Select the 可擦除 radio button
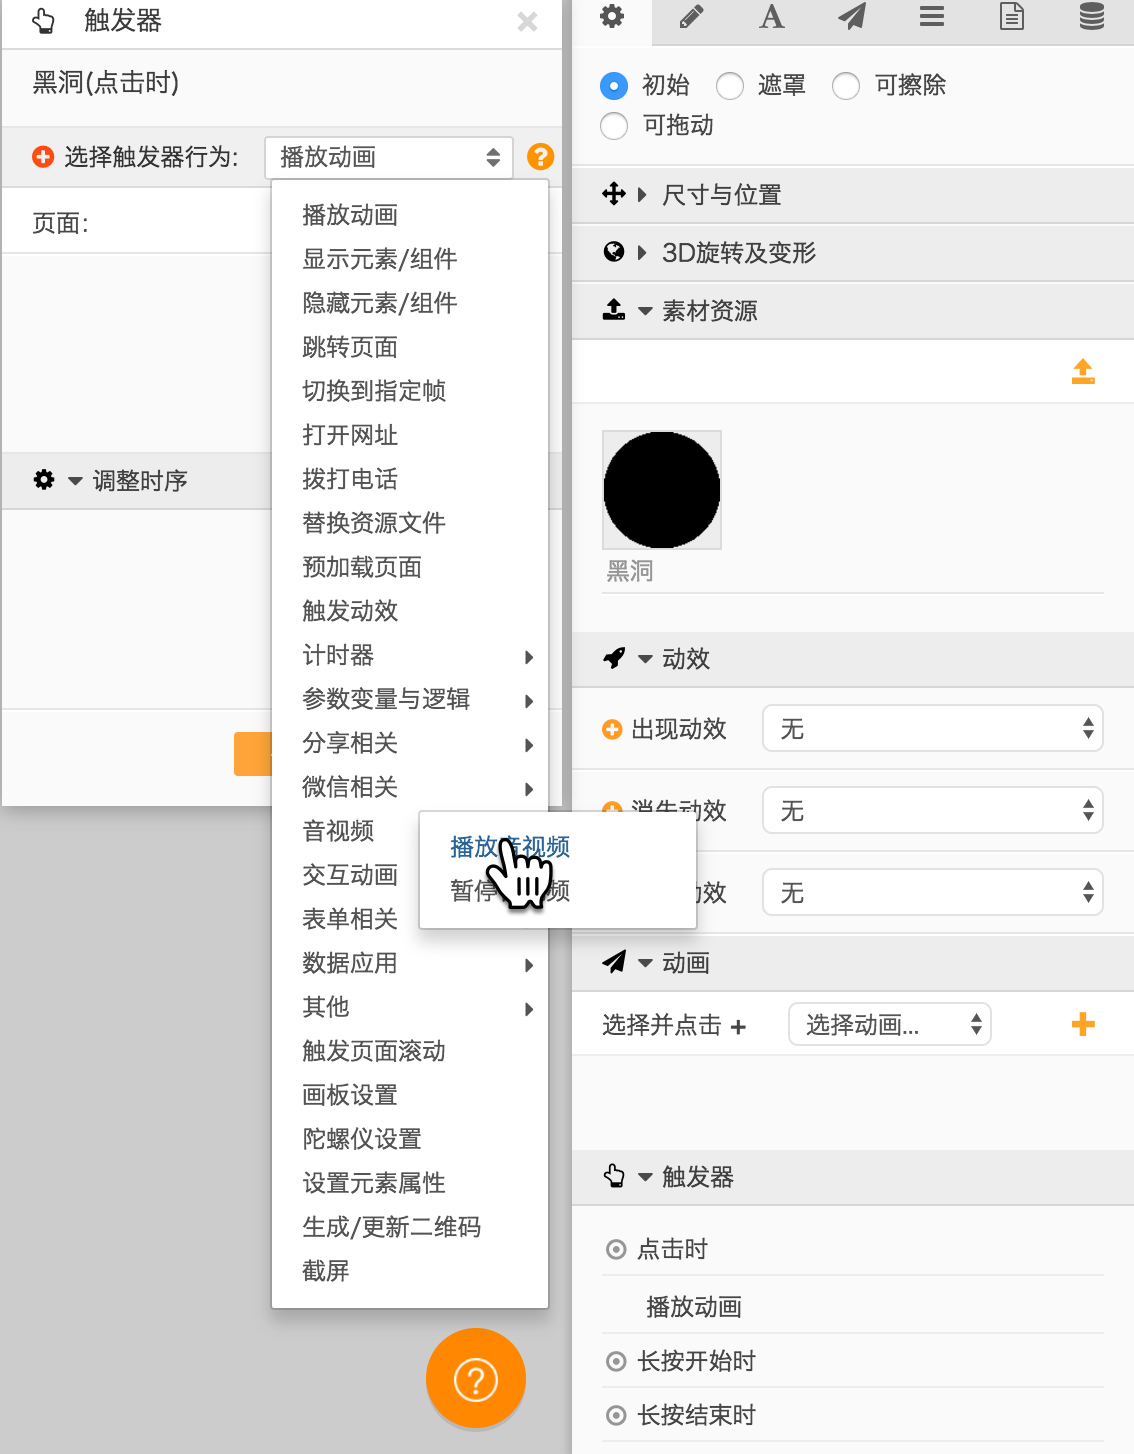The width and height of the screenshot is (1134, 1454). tap(846, 86)
